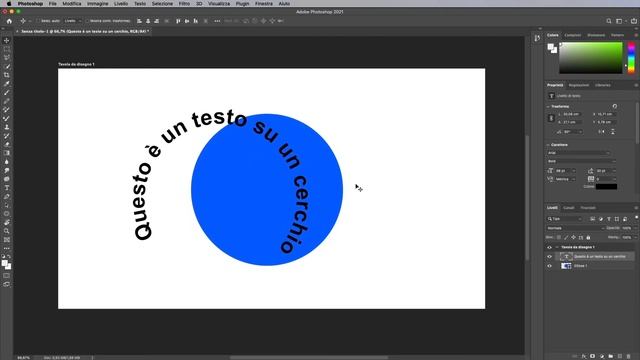Toggle the layer filter on/off switch
The width and height of the screenshot is (640, 360).
(x=636, y=218)
